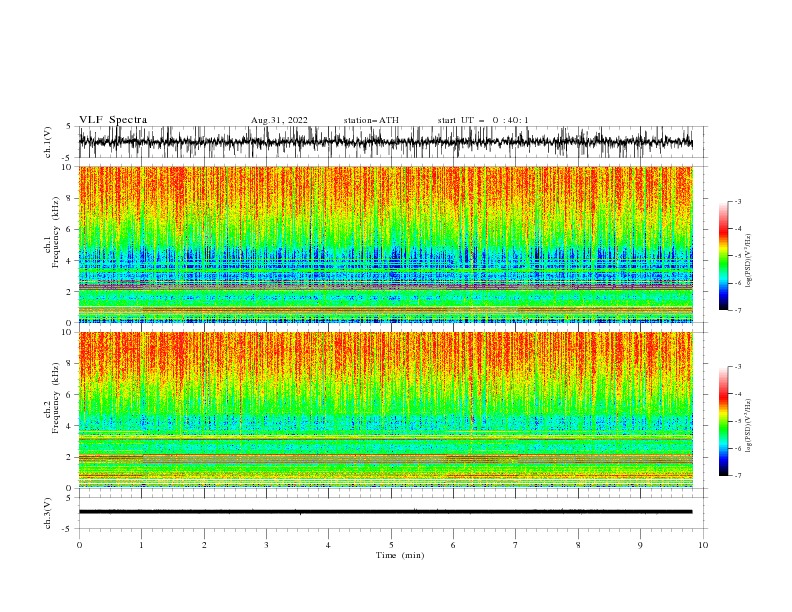Click the ch.1 voltage waveform trace
The height and width of the screenshot is (612, 792).
click(385, 142)
